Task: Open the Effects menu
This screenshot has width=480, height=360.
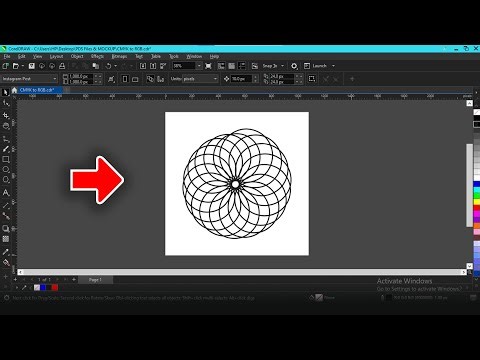Action: tap(97, 56)
